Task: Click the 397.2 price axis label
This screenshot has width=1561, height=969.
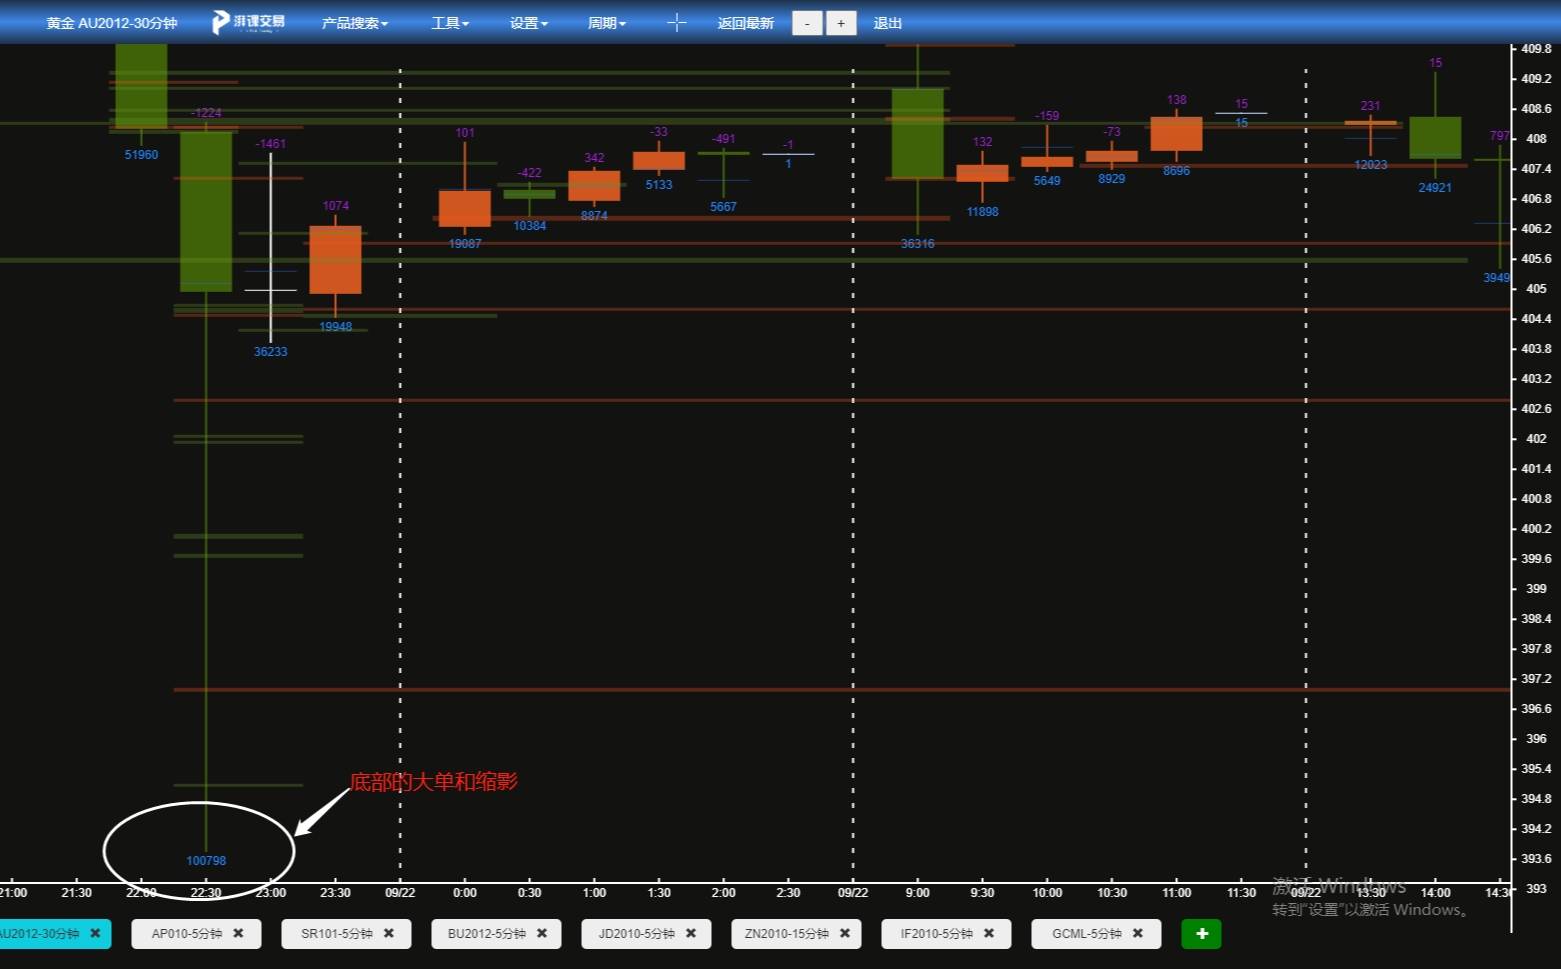Action: click(x=1536, y=679)
